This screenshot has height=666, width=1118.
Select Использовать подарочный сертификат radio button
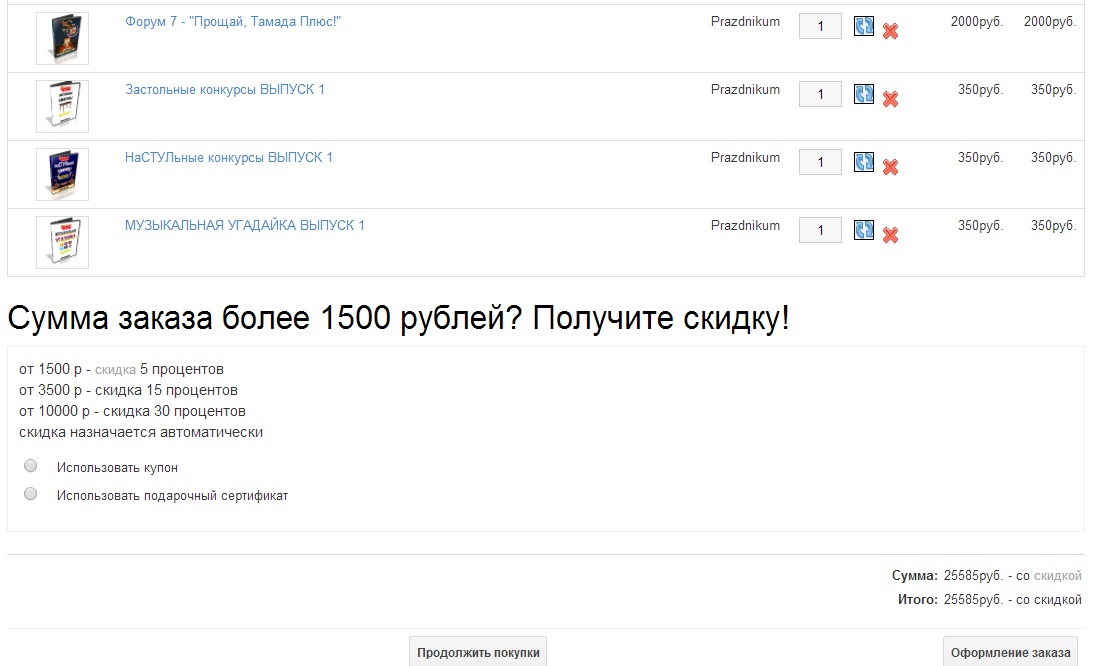coord(31,493)
